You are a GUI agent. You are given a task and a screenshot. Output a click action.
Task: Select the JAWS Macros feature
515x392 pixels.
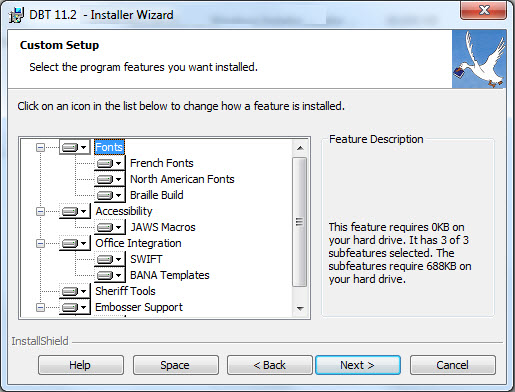[163, 227]
